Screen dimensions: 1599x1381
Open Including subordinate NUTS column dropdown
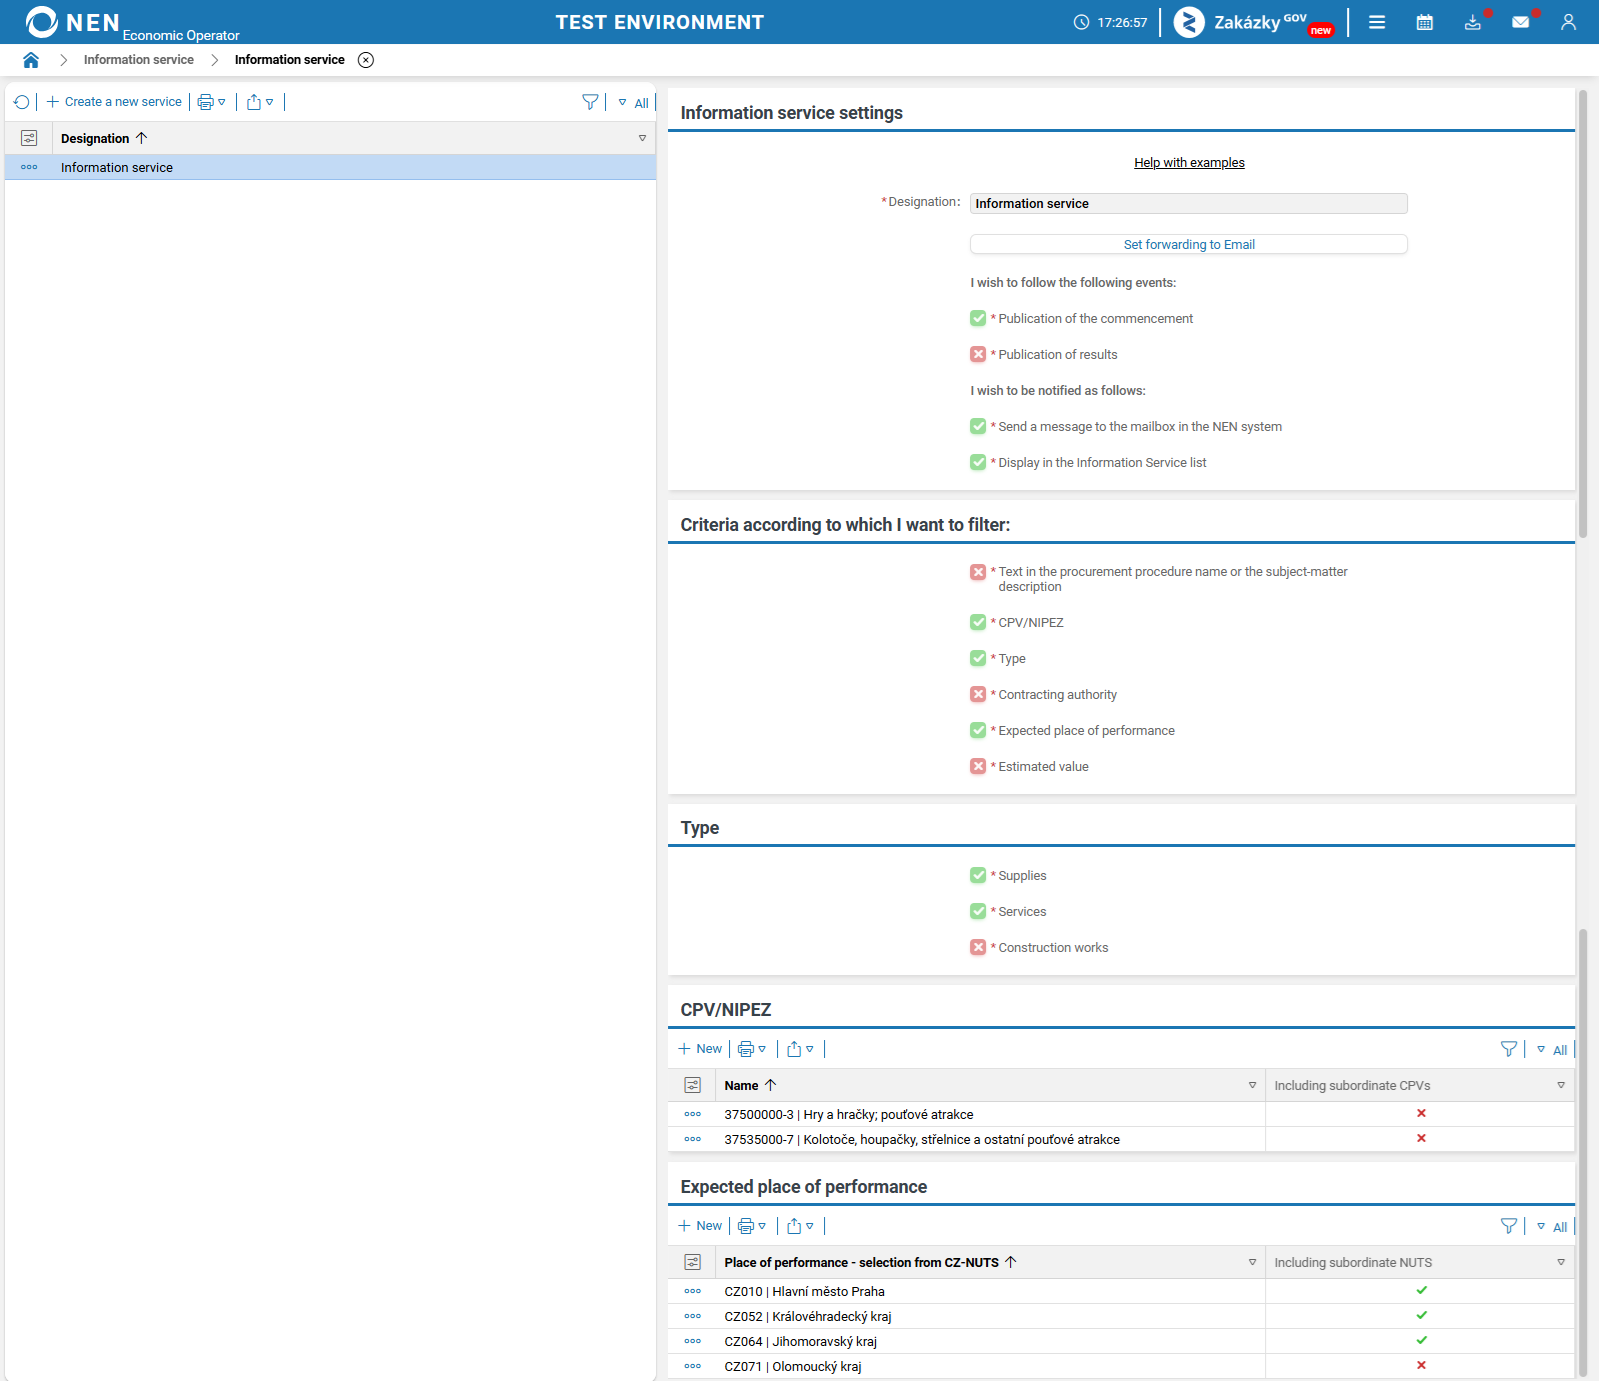(1561, 1262)
